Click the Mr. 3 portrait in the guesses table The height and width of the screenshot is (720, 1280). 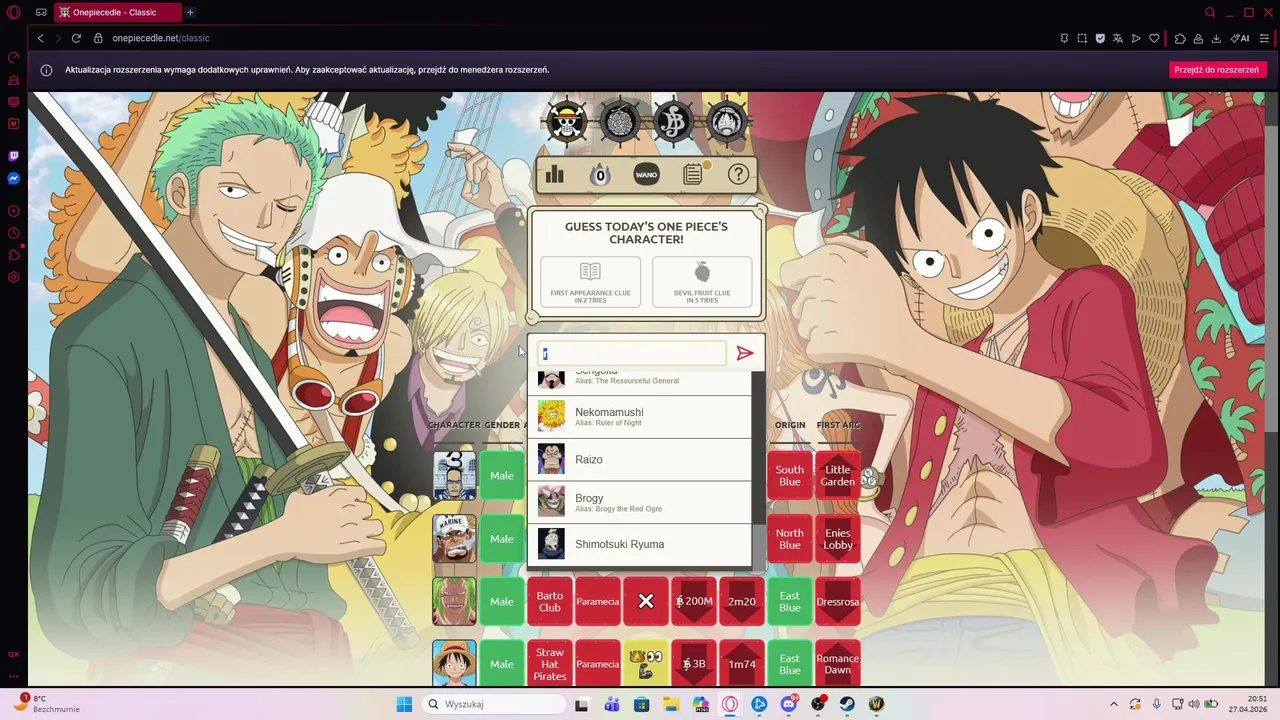454,475
